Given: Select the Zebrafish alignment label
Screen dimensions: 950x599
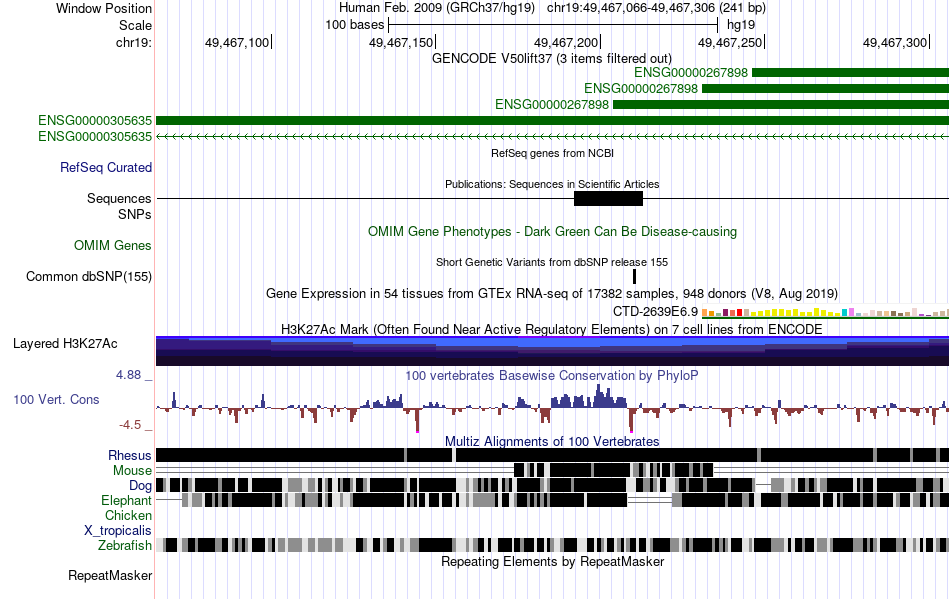Looking at the screenshot, I should [125, 545].
